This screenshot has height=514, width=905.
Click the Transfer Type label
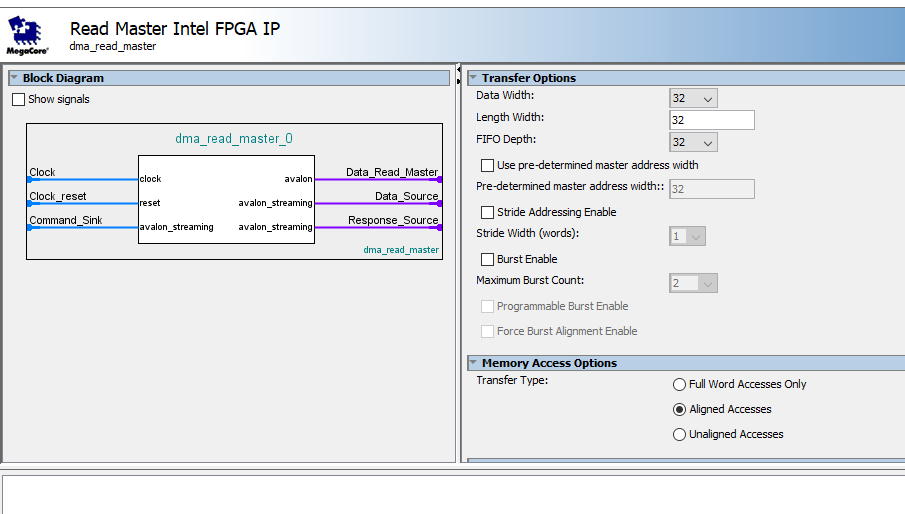[512, 380]
